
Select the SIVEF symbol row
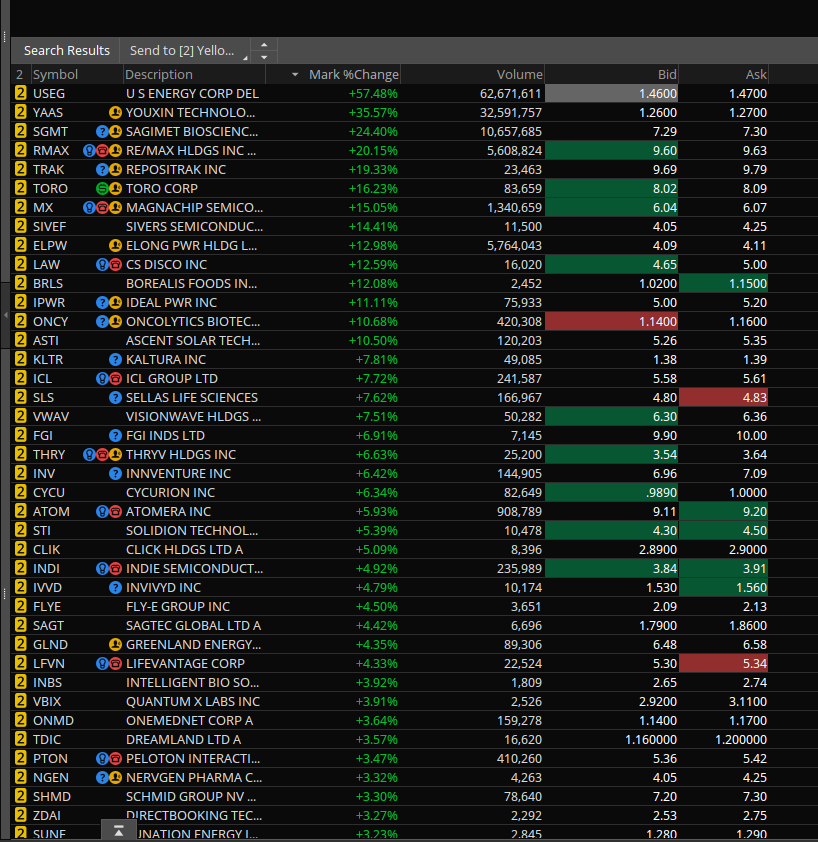tap(49, 227)
